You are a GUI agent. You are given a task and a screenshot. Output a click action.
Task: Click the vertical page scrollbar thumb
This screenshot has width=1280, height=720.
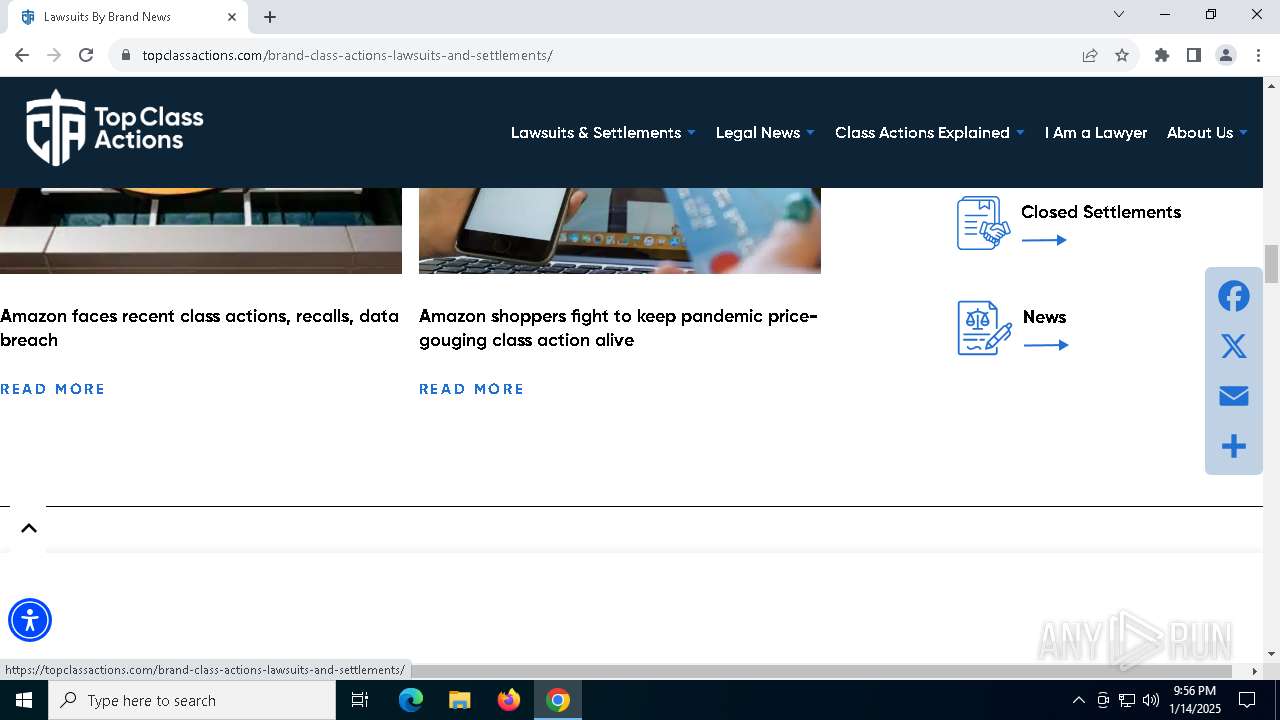[x=1271, y=264]
